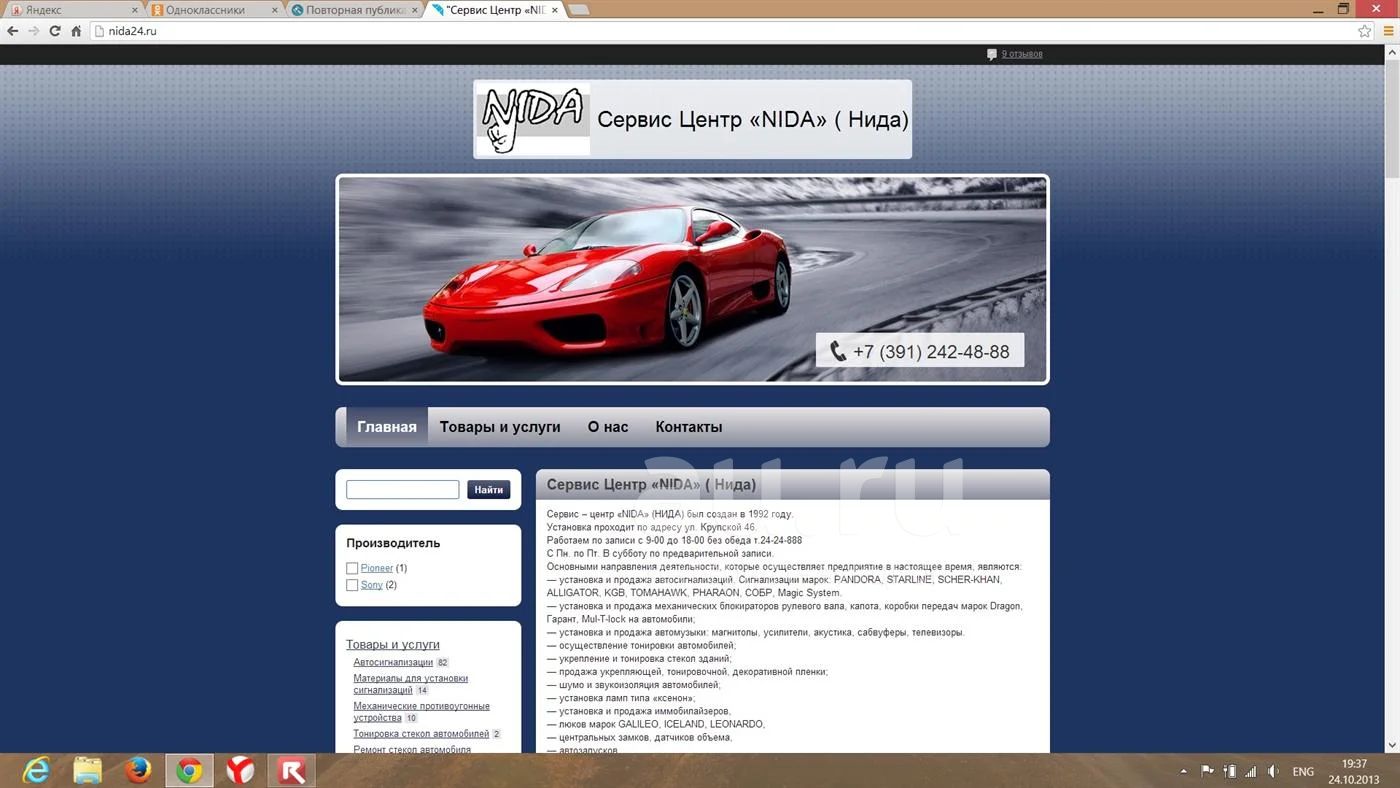
Task: Open the 9 отзывов link
Action: pyautogui.click(x=1021, y=54)
